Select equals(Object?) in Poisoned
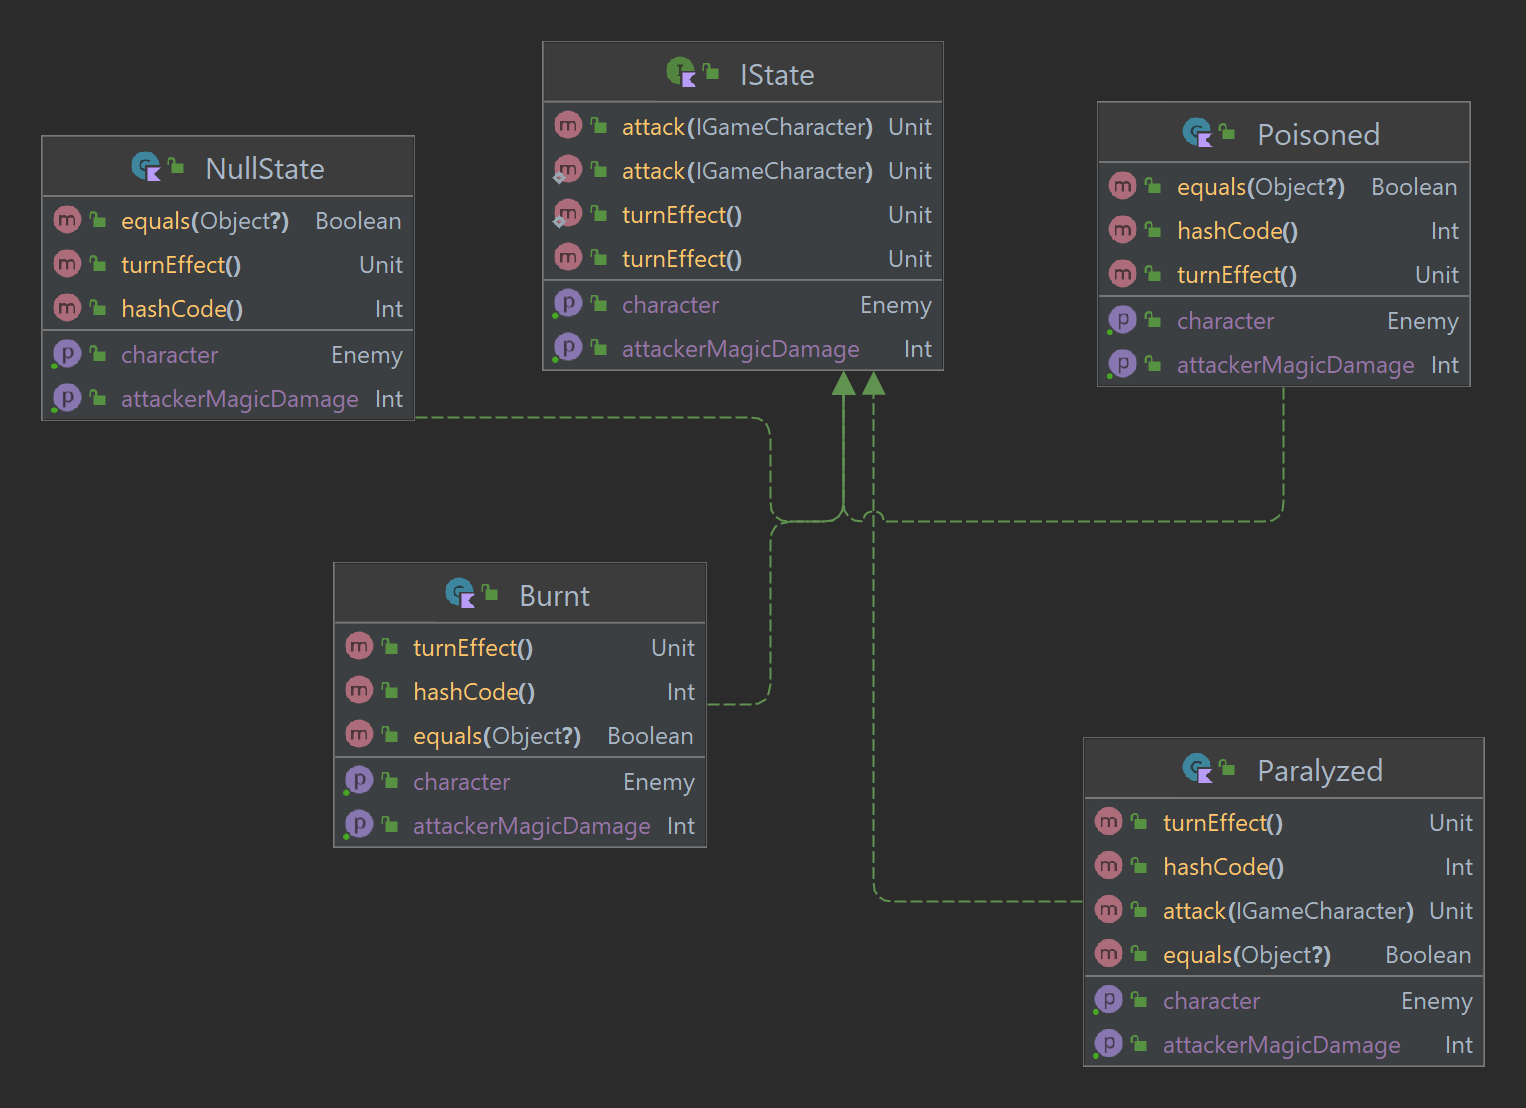This screenshot has width=1526, height=1108. pos(1261,187)
